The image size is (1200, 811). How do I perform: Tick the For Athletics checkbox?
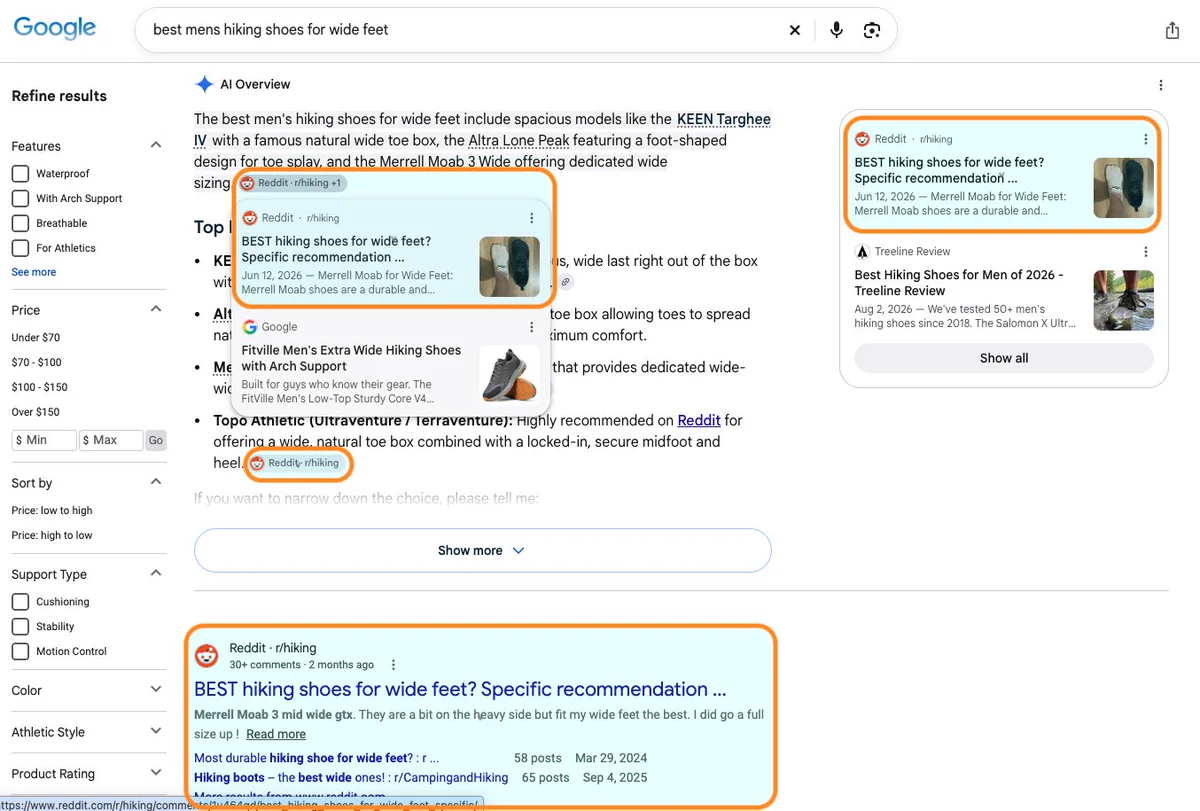tap(20, 248)
